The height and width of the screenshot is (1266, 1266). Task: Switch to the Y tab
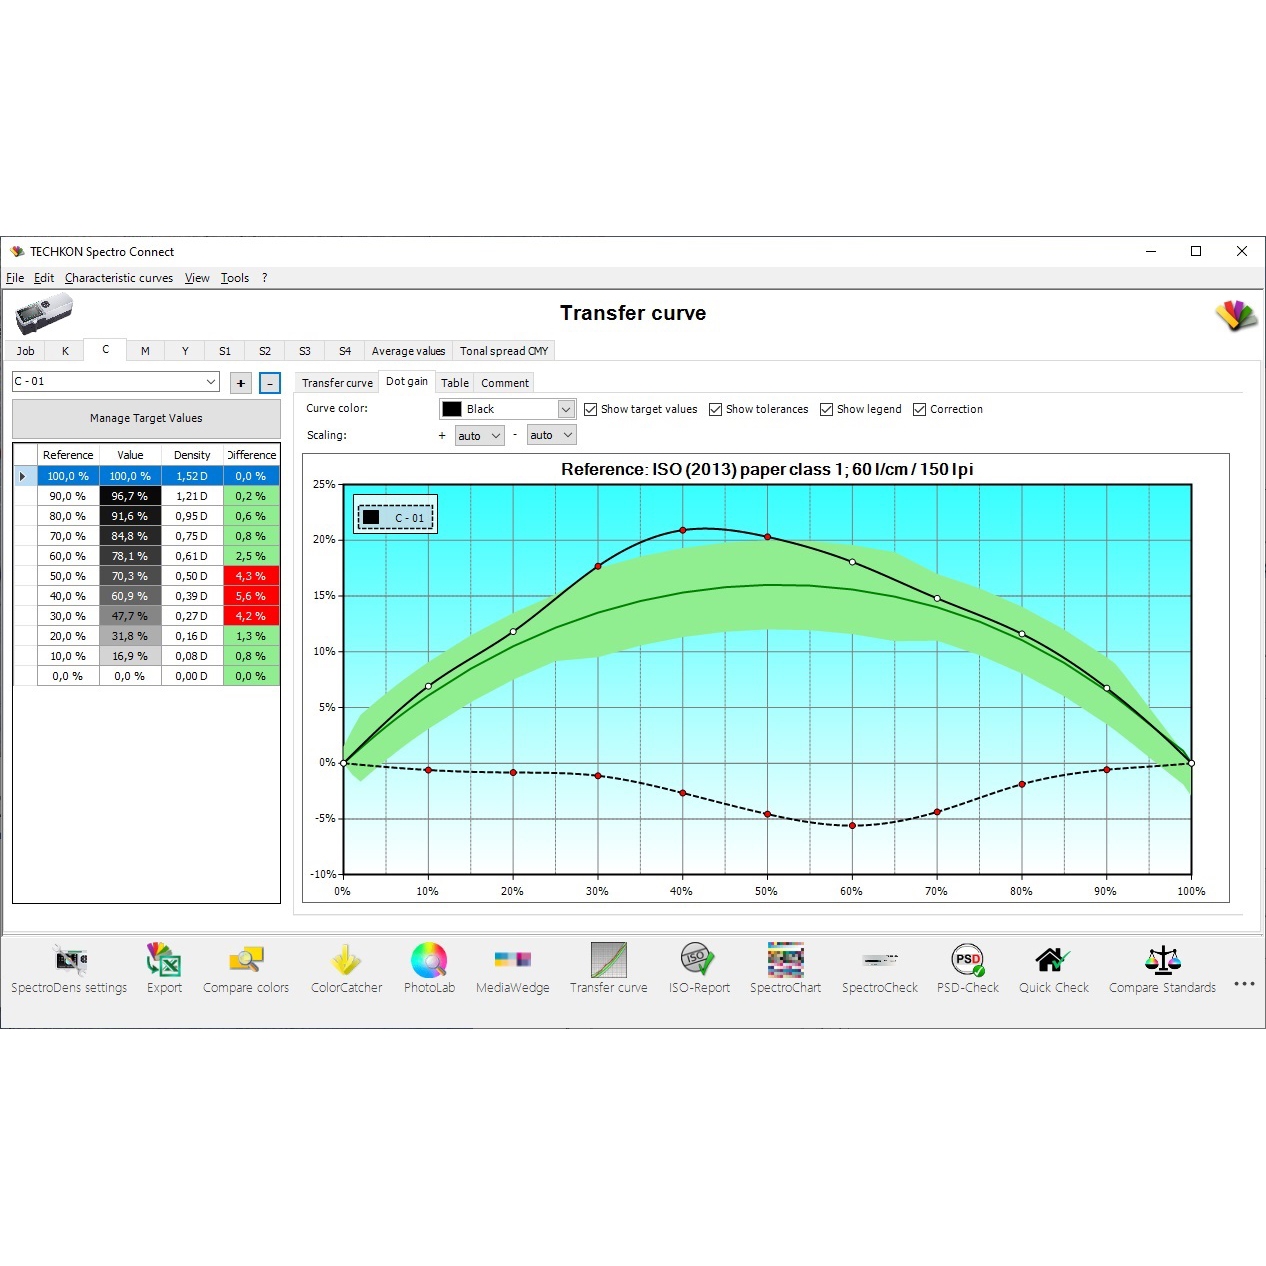point(186,351)
